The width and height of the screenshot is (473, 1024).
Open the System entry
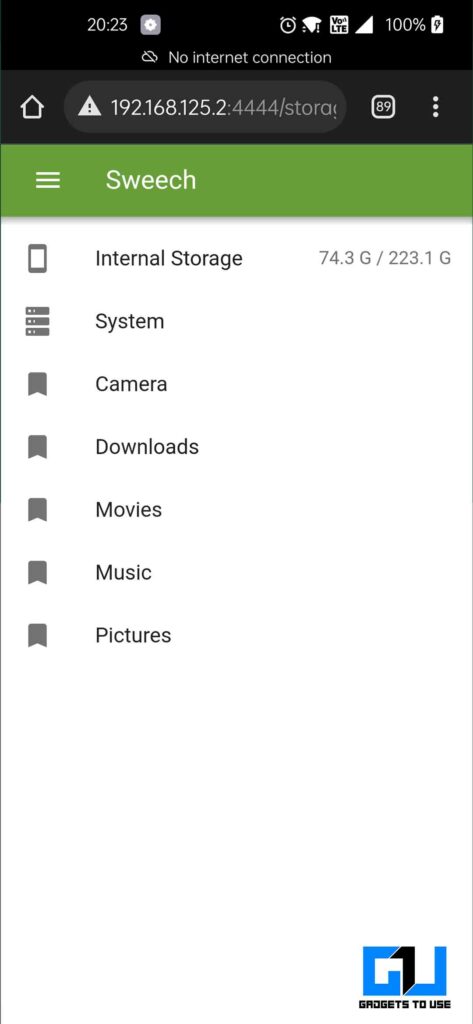pos(236,321)
